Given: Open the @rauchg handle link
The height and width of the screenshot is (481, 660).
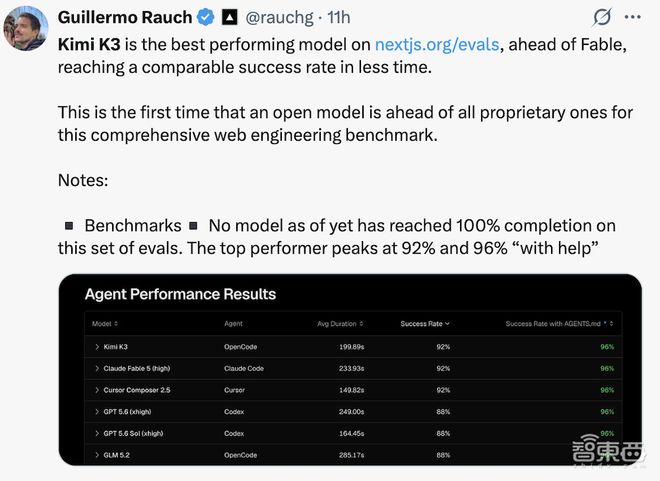Looking at the screenshot, I should (x=279, y=18).
